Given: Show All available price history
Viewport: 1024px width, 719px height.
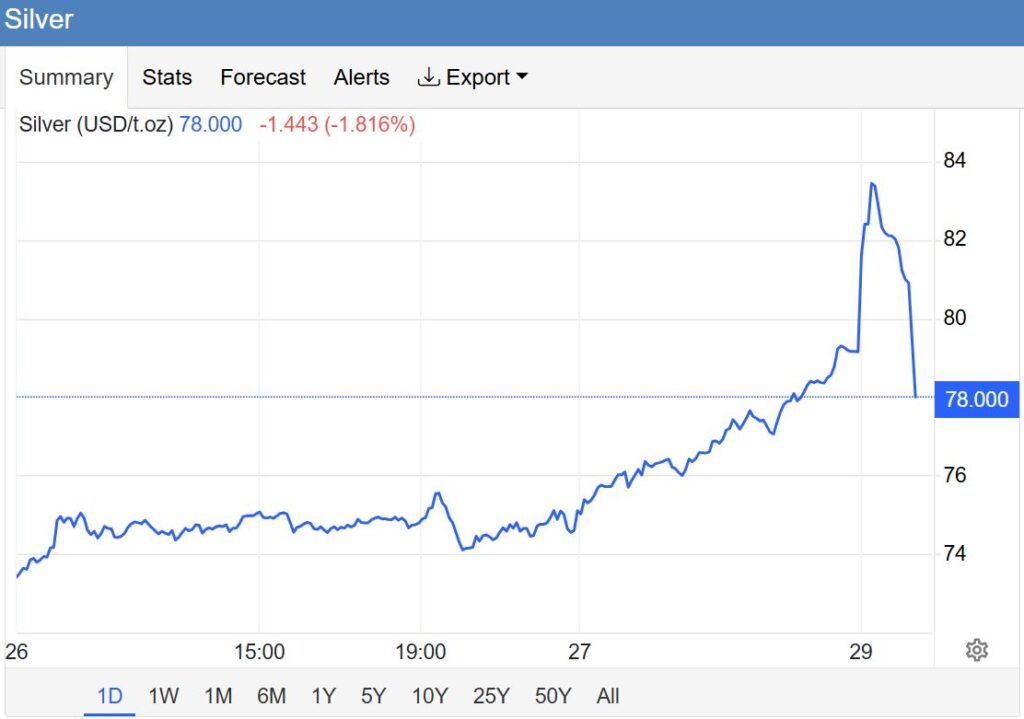Looking at the screenshot, I should point(608,696).
